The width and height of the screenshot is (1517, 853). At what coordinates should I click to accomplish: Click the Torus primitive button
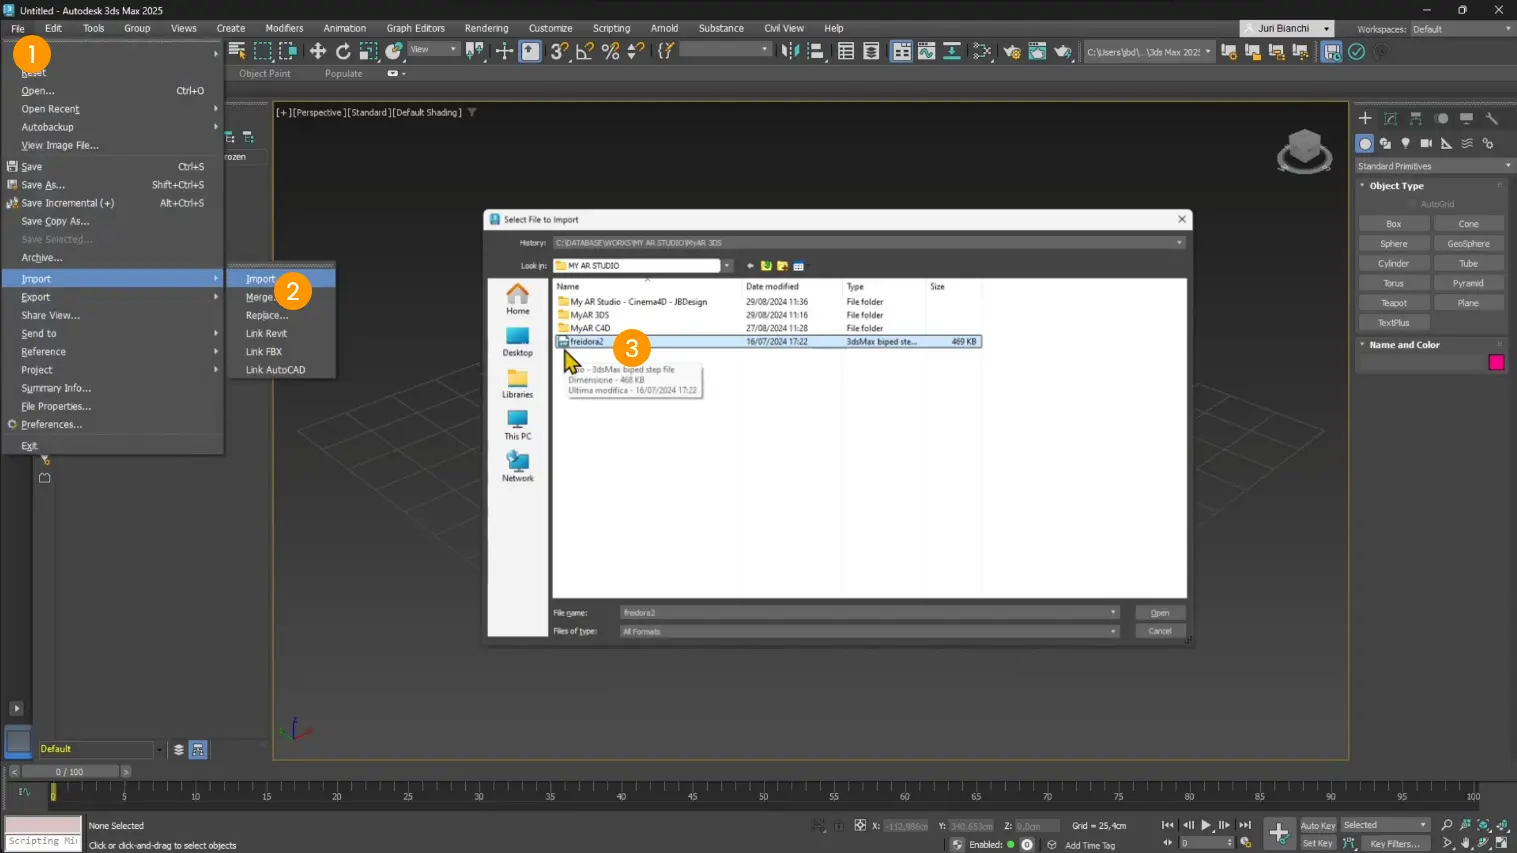coord(1393,283)
